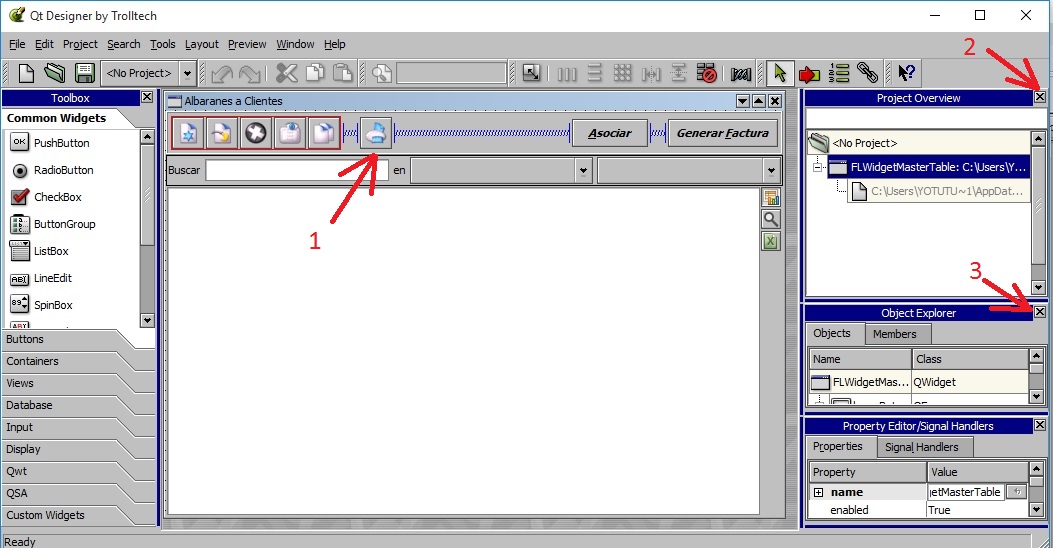
Task: Click the Save diskette toolbar icon
Action: [x=85, y=73]
